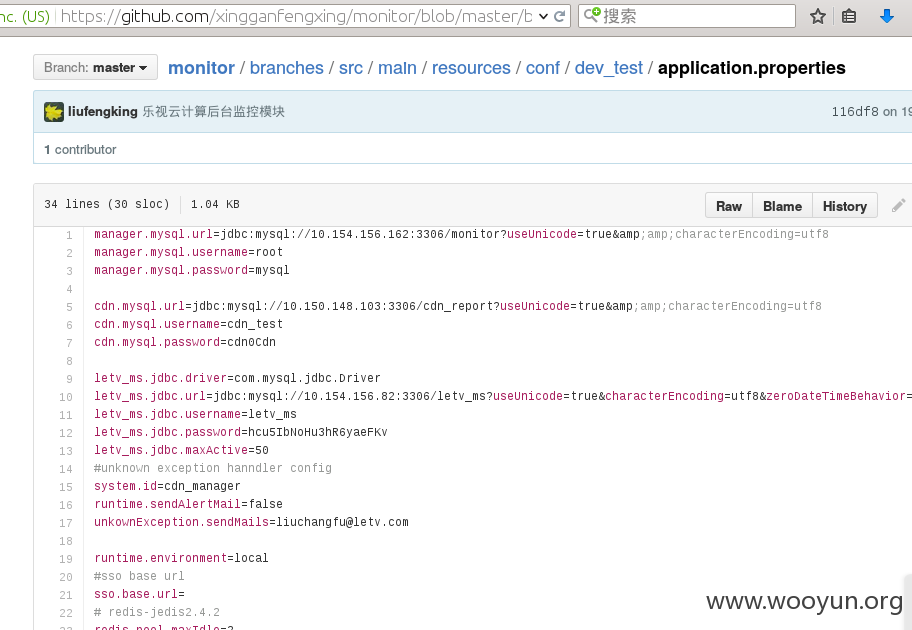Click the unkownException.sendMails line

251,522
